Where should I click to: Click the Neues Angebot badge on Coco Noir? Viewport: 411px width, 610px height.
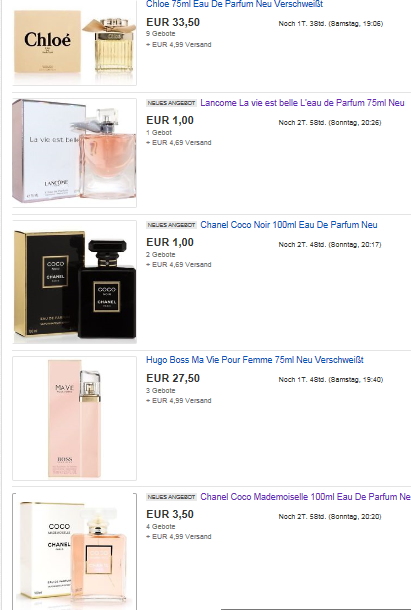click(x=171, y=225)
